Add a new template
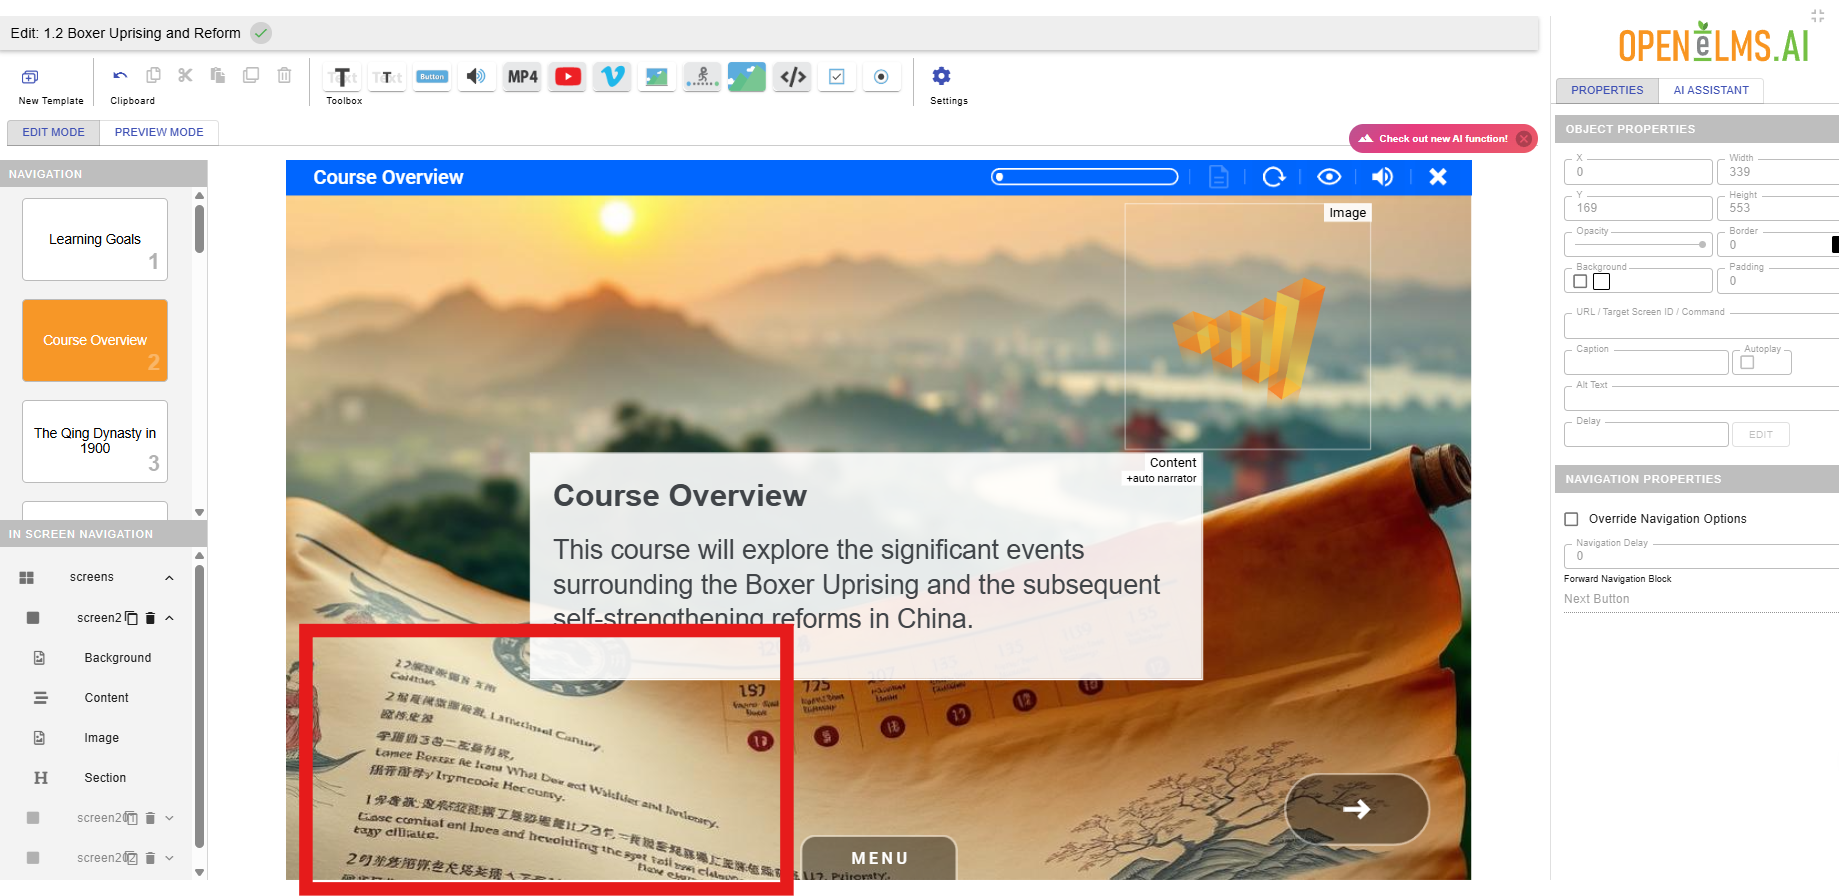1839x896 pixels. click(x=30, y=77)
